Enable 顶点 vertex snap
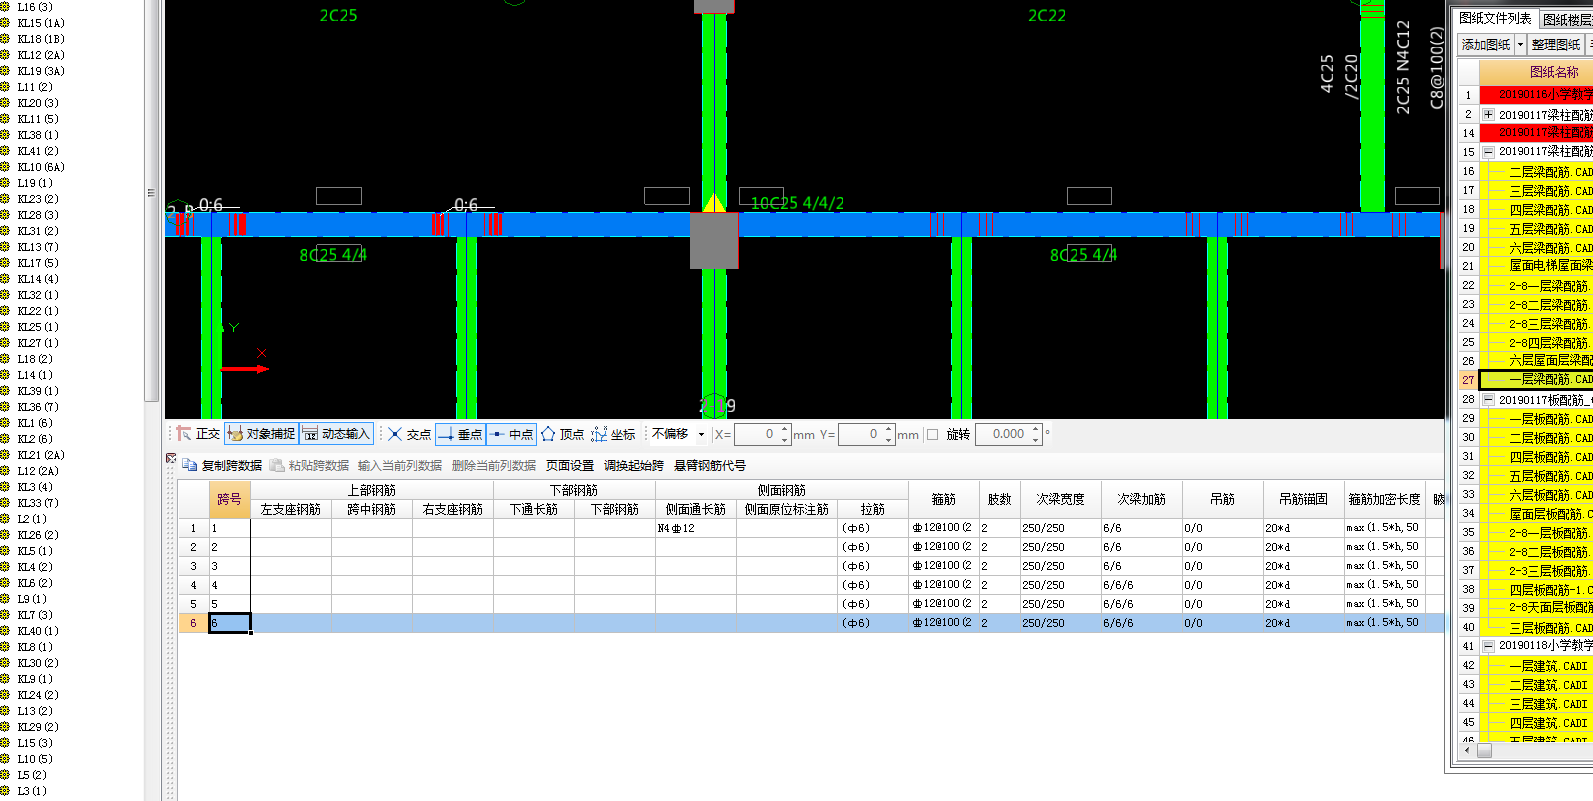Screen dimensions: 1593x801 (x=562, y=434)
